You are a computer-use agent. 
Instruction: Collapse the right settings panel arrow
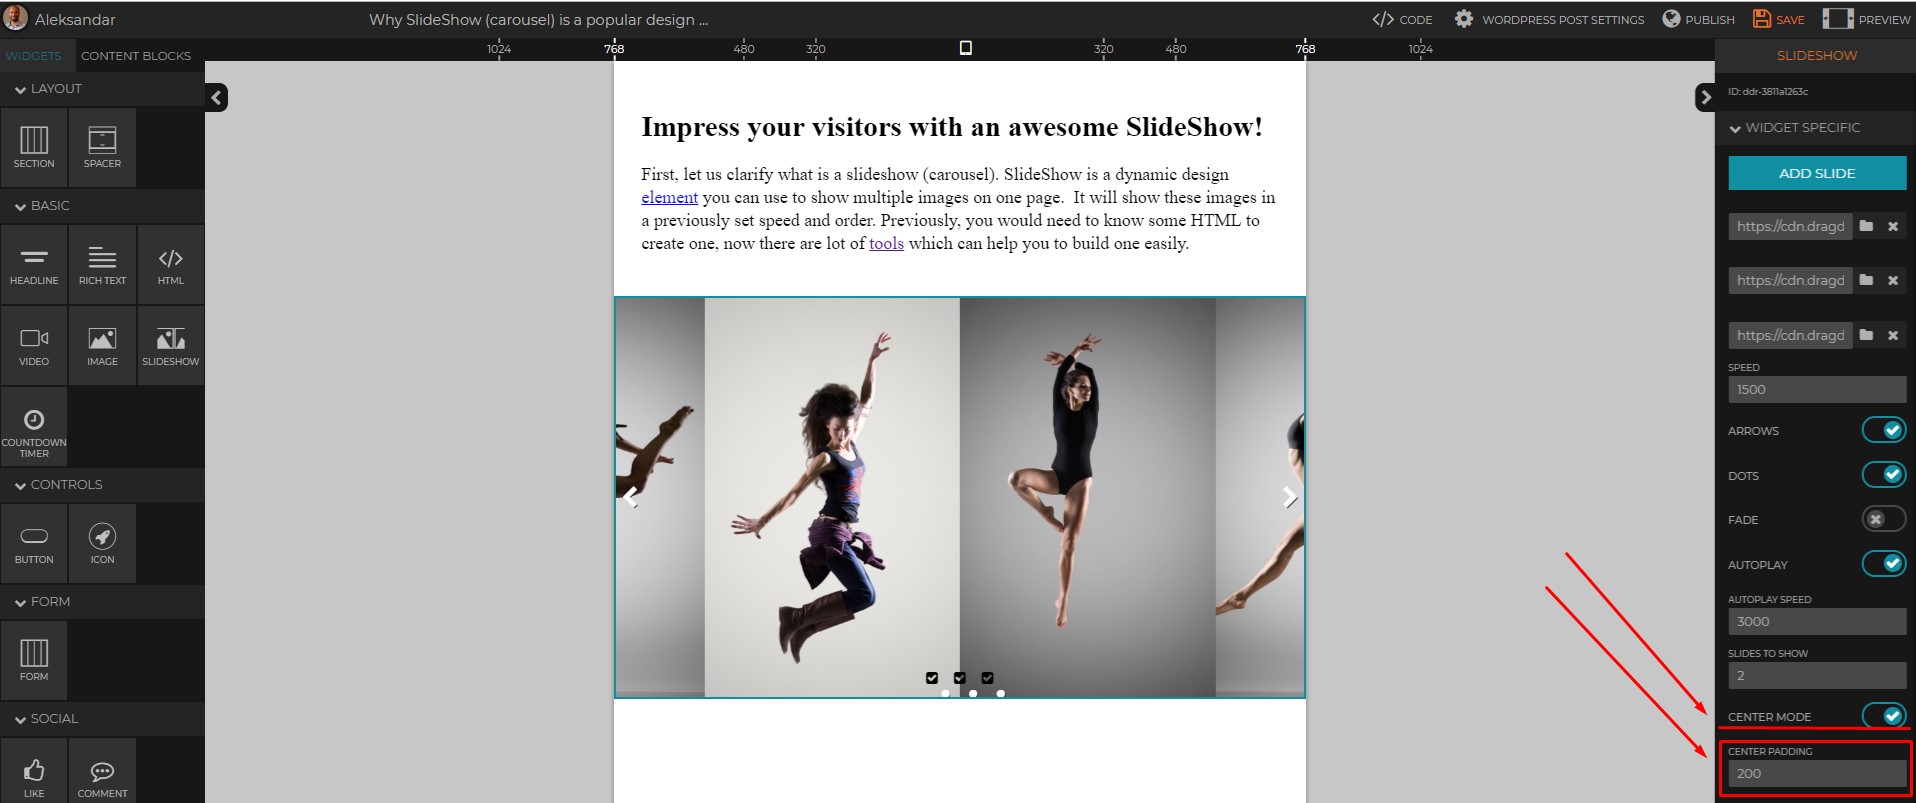(x=1705, y=97)
